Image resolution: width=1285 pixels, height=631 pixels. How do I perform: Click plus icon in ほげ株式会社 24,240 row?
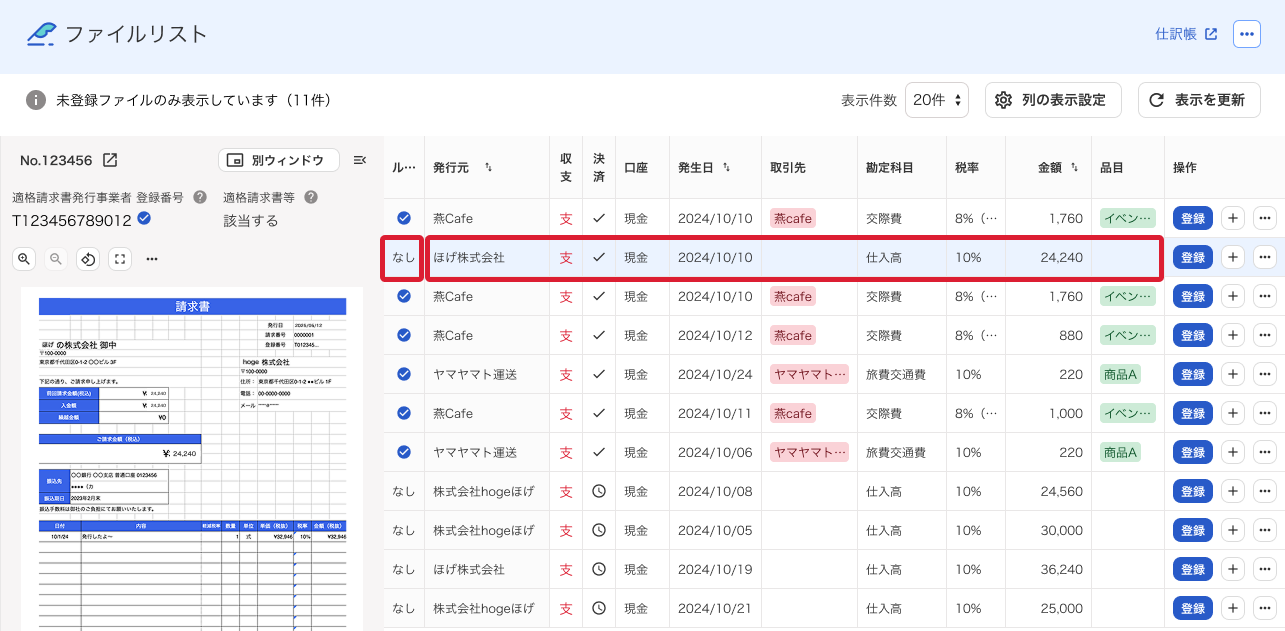point(1233,257)
